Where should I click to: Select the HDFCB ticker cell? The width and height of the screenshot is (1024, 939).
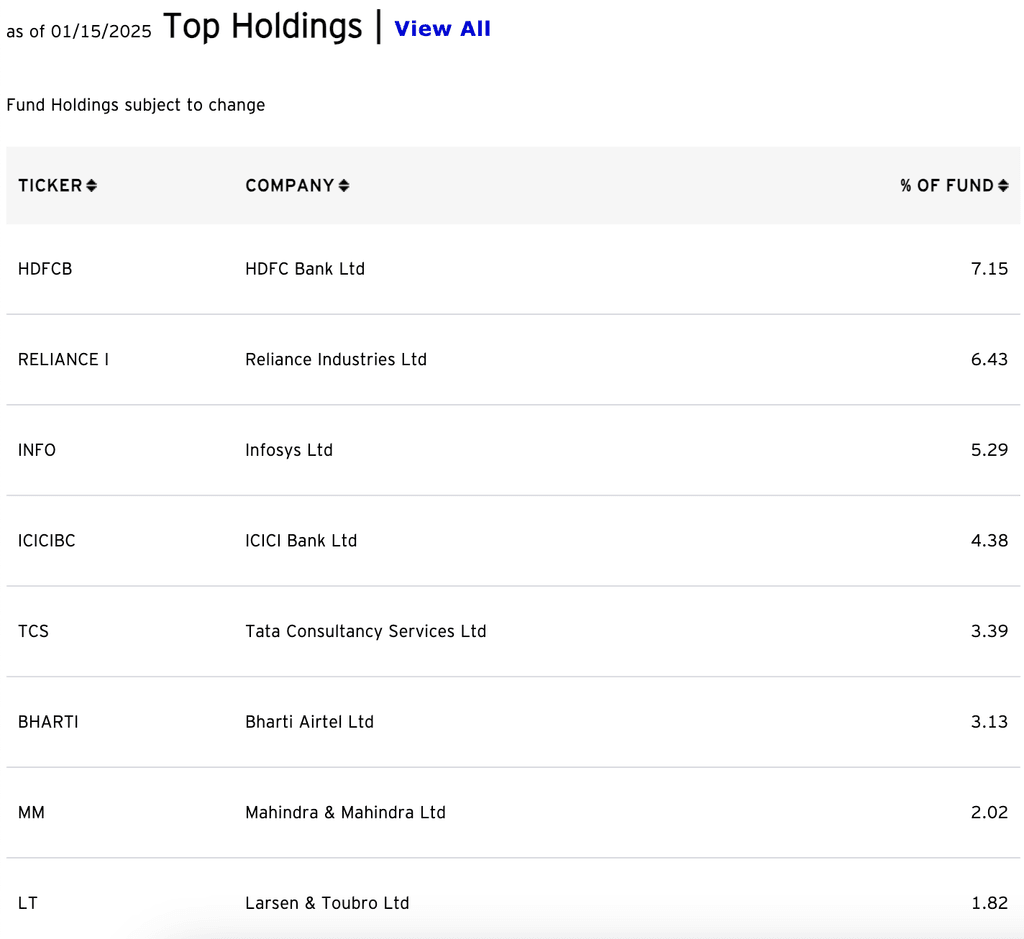(x=45, y=269)
